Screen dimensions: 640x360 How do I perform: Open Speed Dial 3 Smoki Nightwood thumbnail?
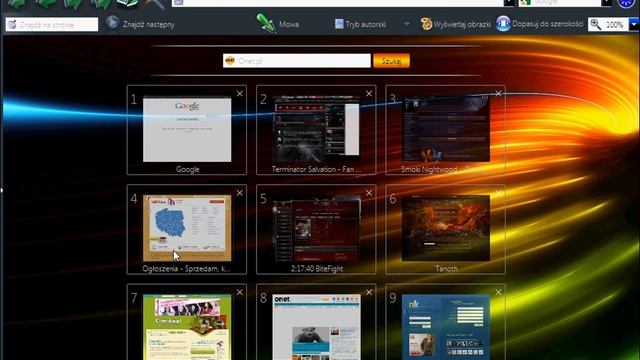(x=446, y=129)
